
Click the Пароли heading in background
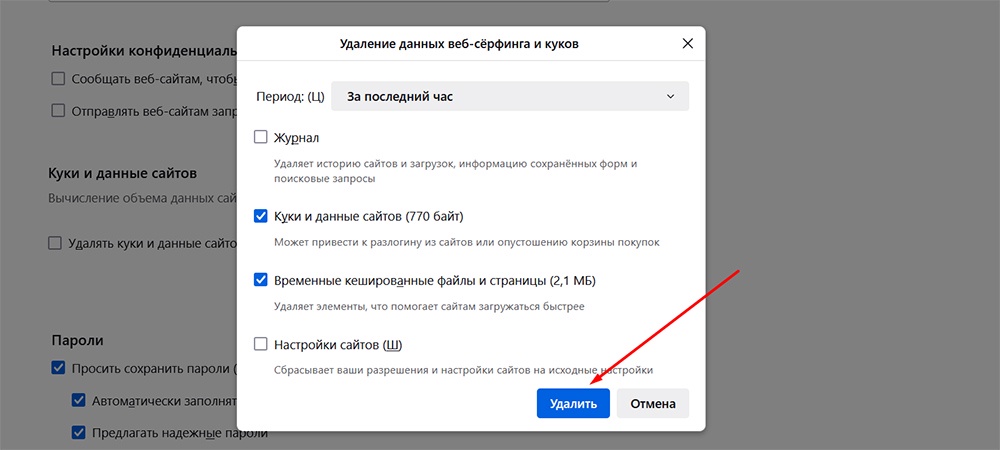tap(77, 340)
